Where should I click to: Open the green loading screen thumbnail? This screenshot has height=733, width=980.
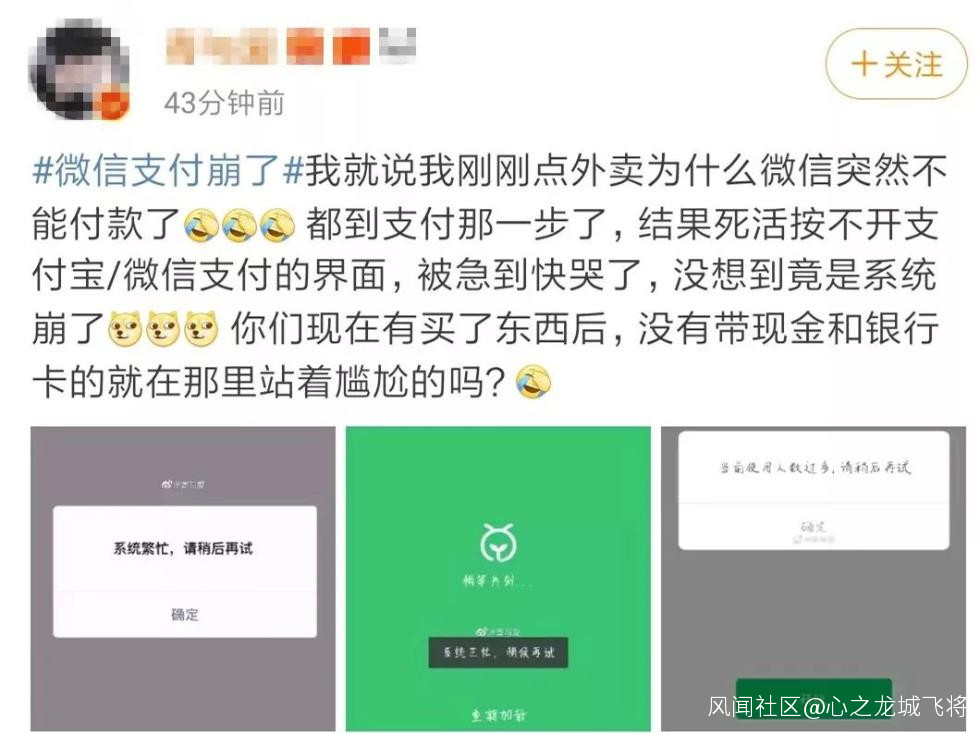pyautogui.click(x=498, y=579)
